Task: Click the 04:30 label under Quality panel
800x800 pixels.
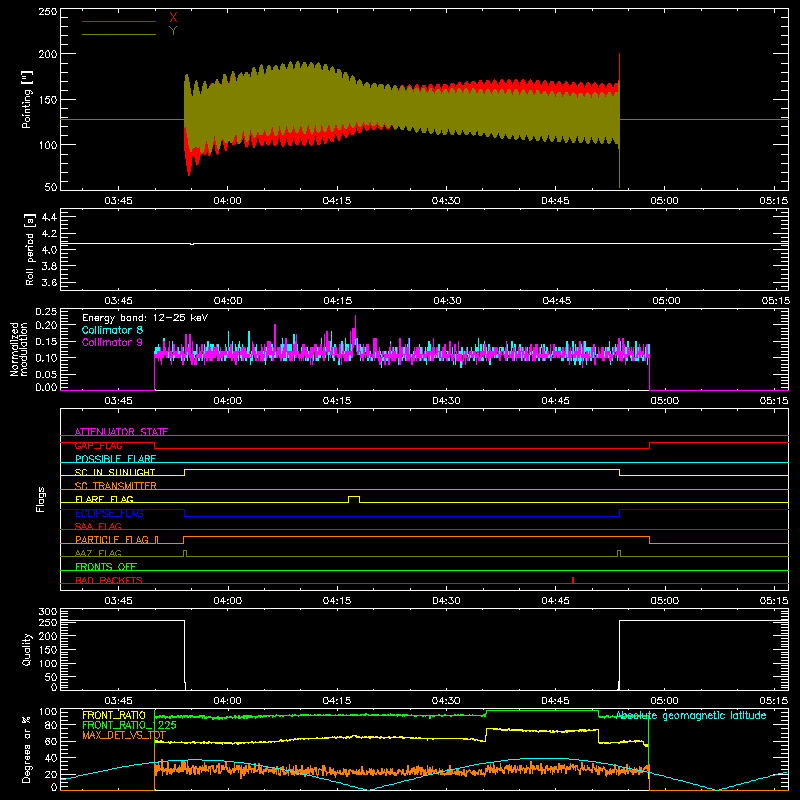Action: coord(446,701)
